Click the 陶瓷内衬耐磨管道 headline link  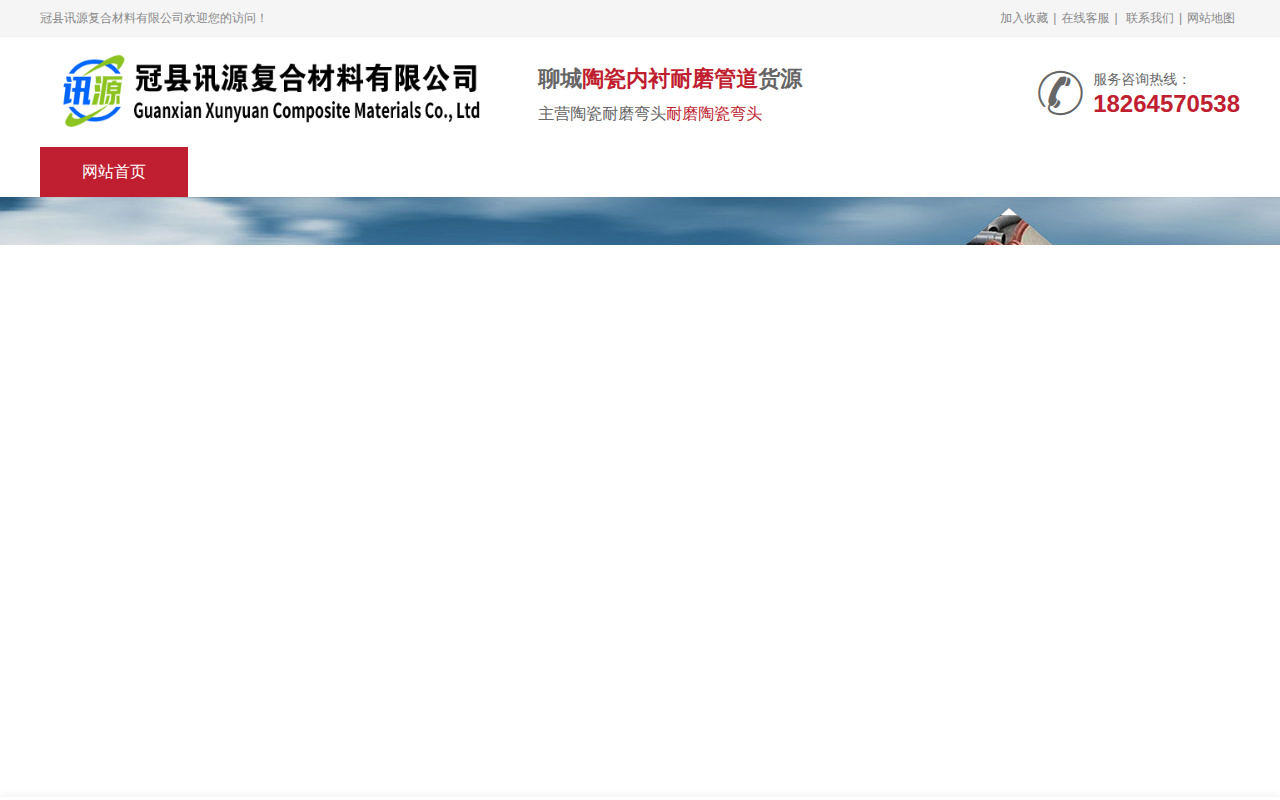click(670, 79)
